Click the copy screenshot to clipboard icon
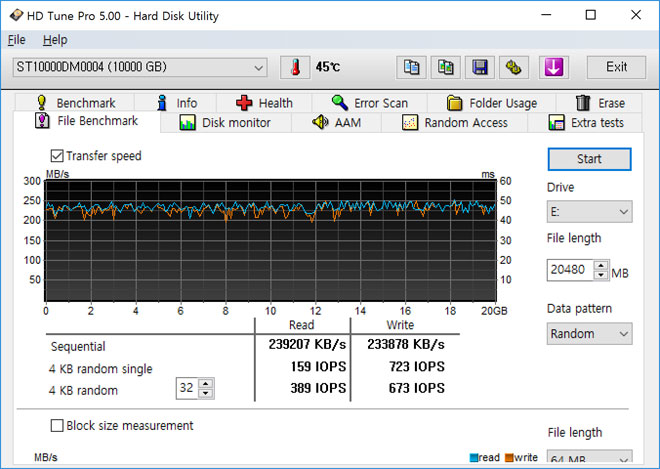The height and width of the screenshot is (469, 660). 445,67
